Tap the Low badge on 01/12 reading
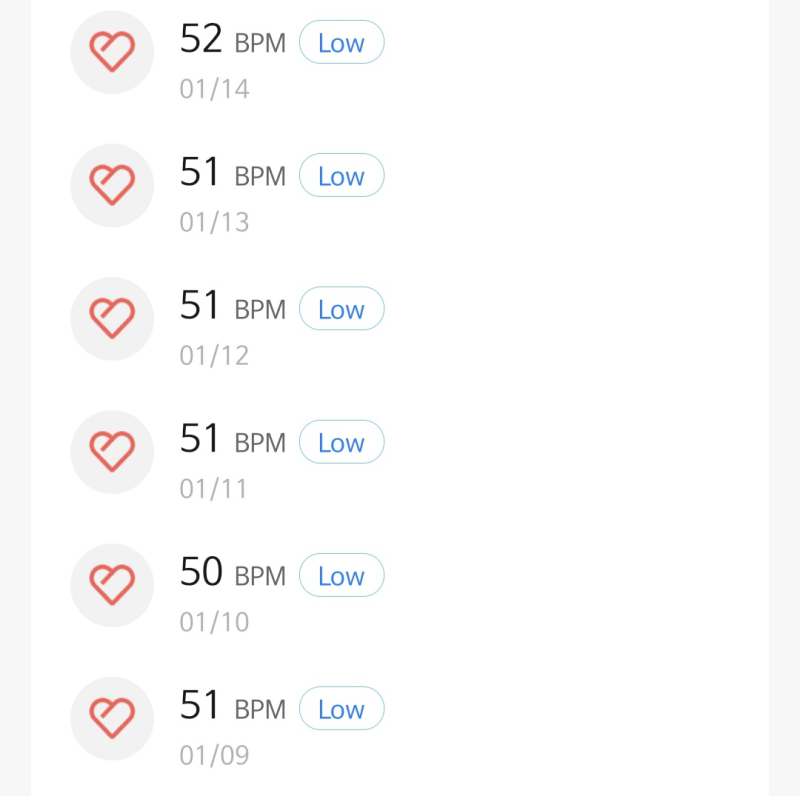 tap(341, 309)
